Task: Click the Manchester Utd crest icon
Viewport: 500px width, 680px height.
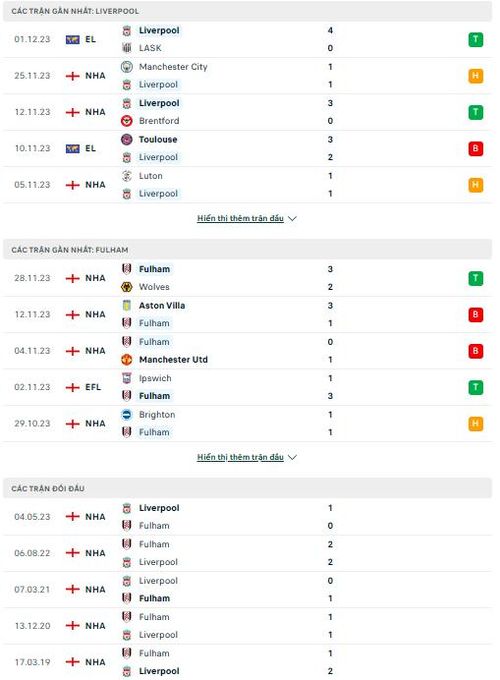Action: point(127,360)
